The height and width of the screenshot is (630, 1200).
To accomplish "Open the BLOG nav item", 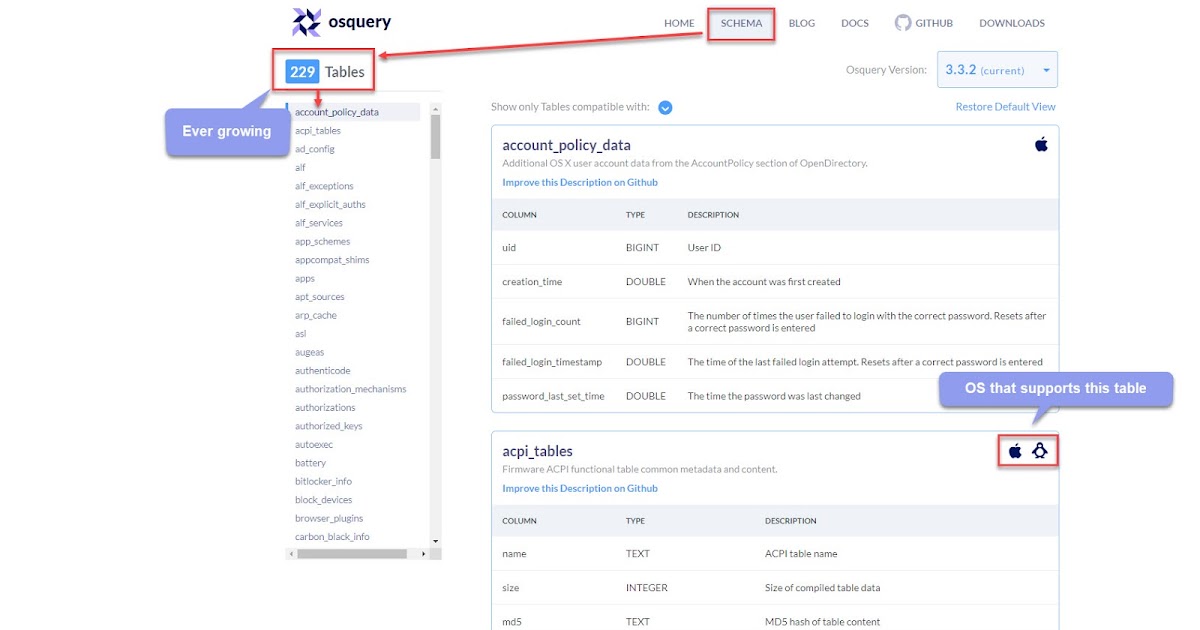I will click(801, 23).
